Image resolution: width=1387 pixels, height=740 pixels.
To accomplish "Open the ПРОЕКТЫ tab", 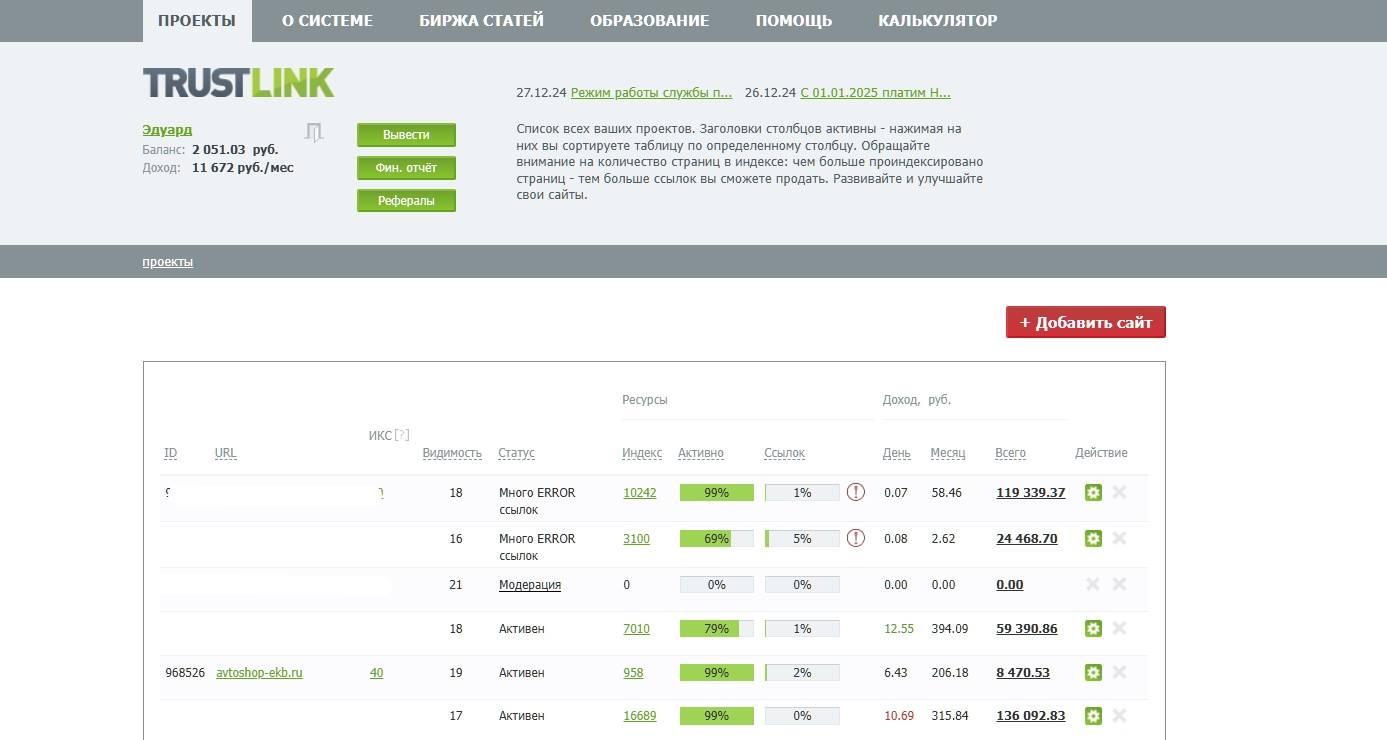I will click(197, 21).
